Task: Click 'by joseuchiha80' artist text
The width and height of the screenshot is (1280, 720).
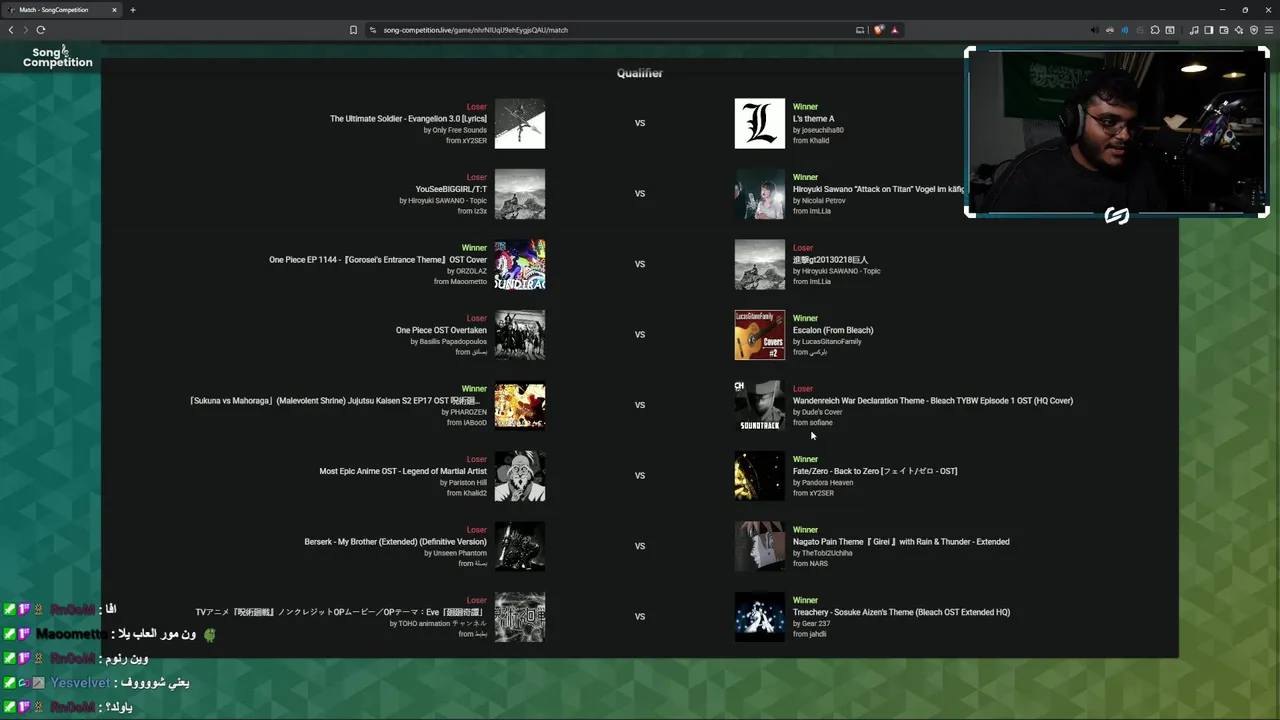Action: 818,130
